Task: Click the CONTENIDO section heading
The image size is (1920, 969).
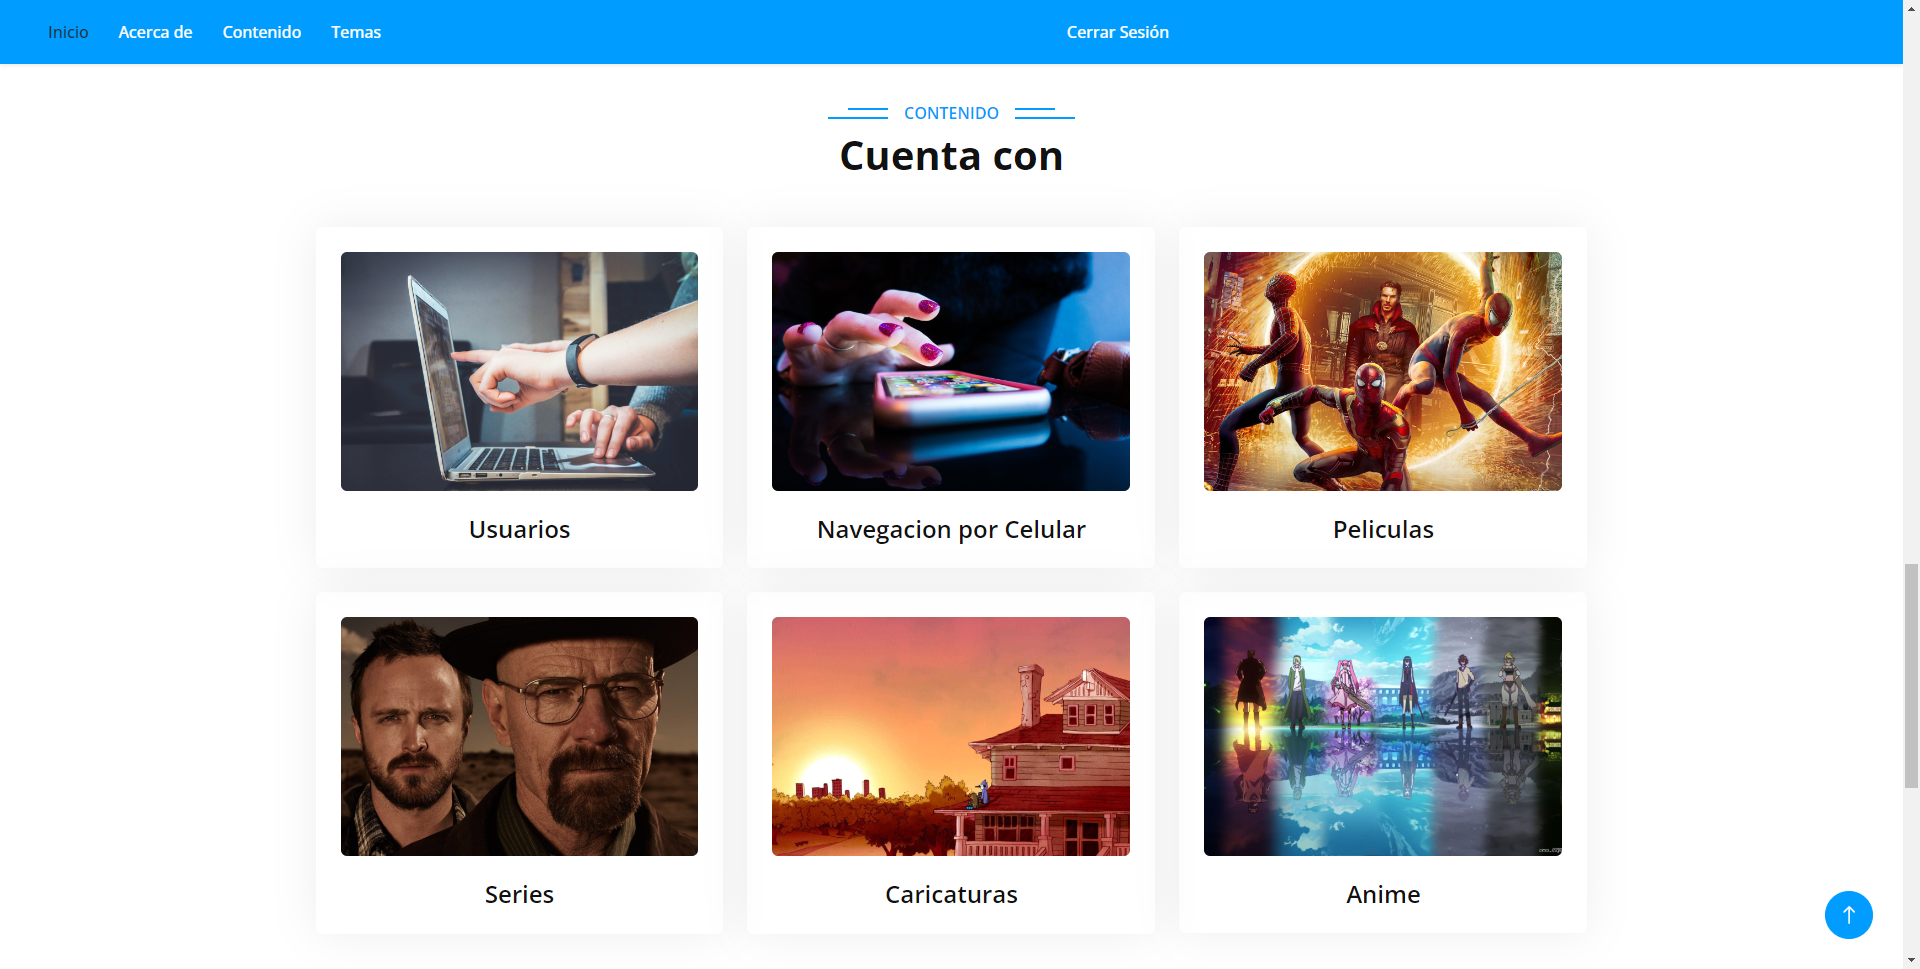Action: (x=950, y=113)
